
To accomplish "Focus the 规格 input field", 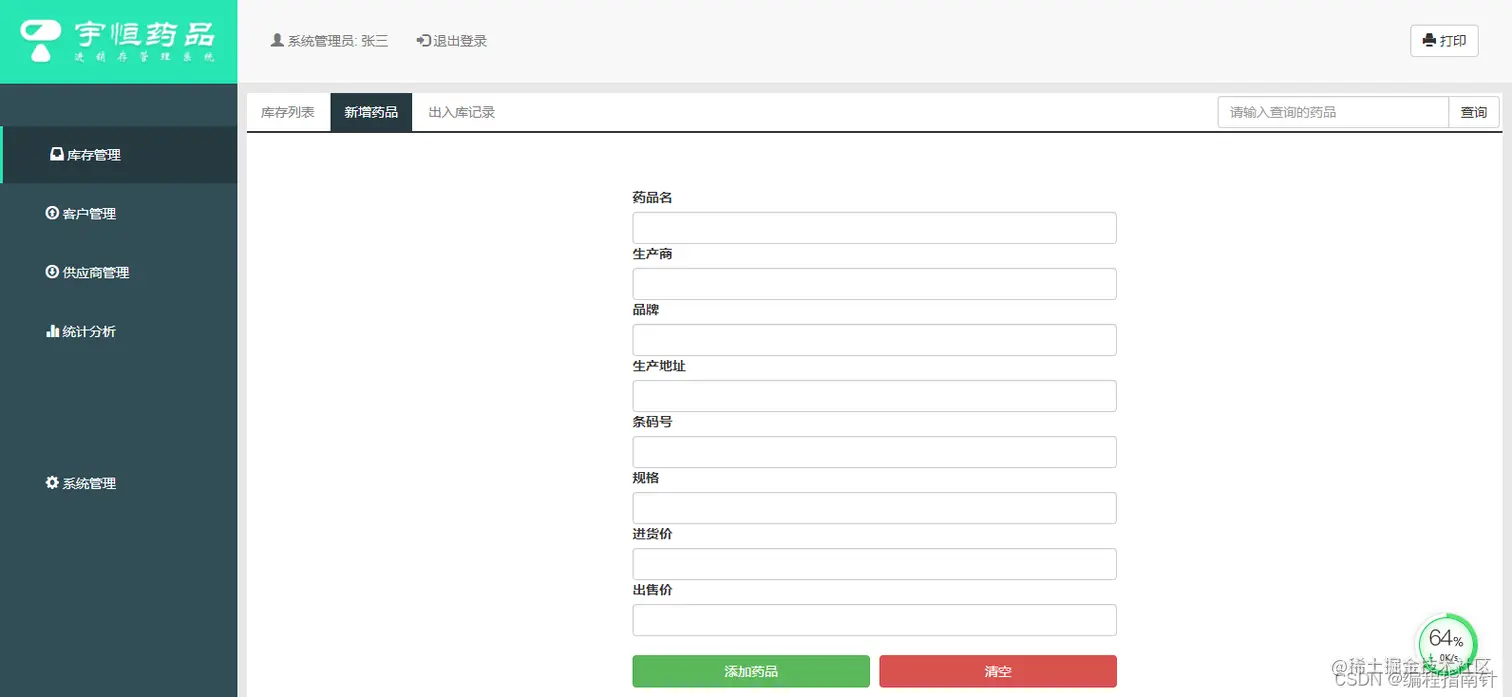I will coord(875,508).
